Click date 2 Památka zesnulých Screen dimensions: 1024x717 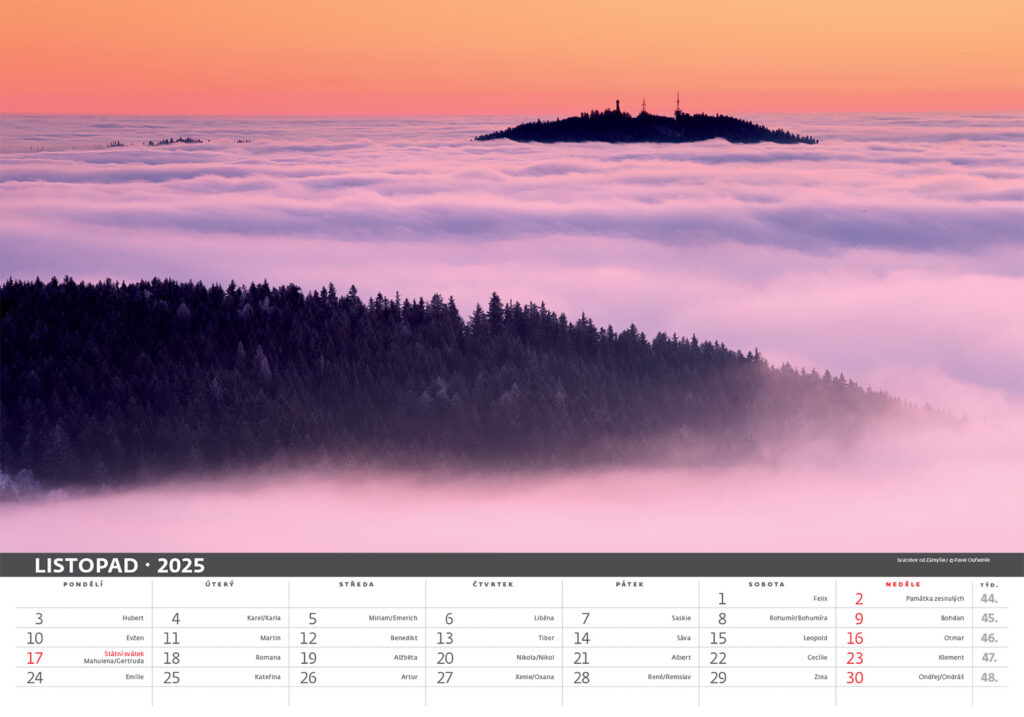pos(858,599)
